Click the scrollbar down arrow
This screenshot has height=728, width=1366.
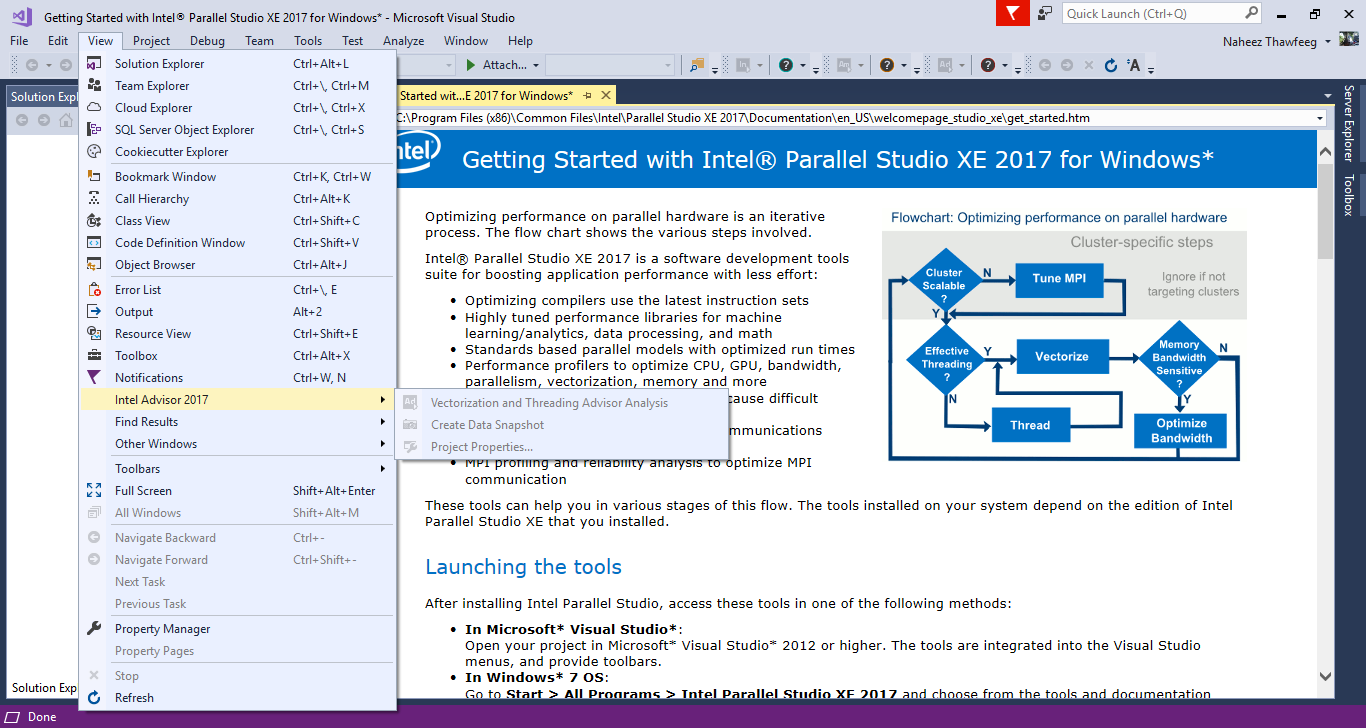1325,676
